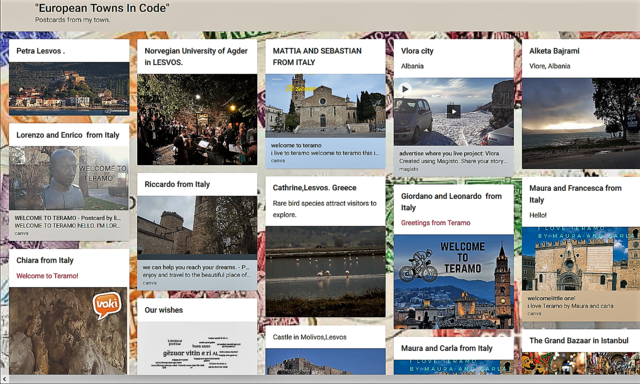Open the Petra Lesvos postcard image
Image resolution: width=640 pixels, height=384 pixels.
(x=69, y=89)
